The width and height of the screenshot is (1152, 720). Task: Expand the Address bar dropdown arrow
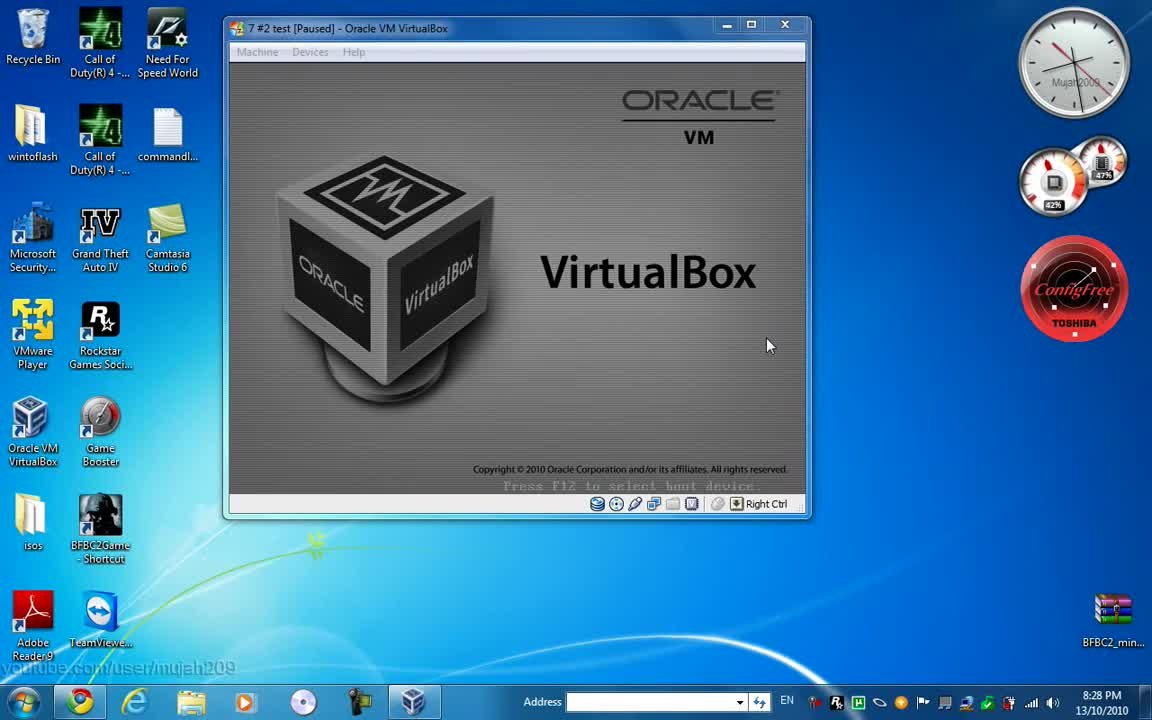(740, 702)
